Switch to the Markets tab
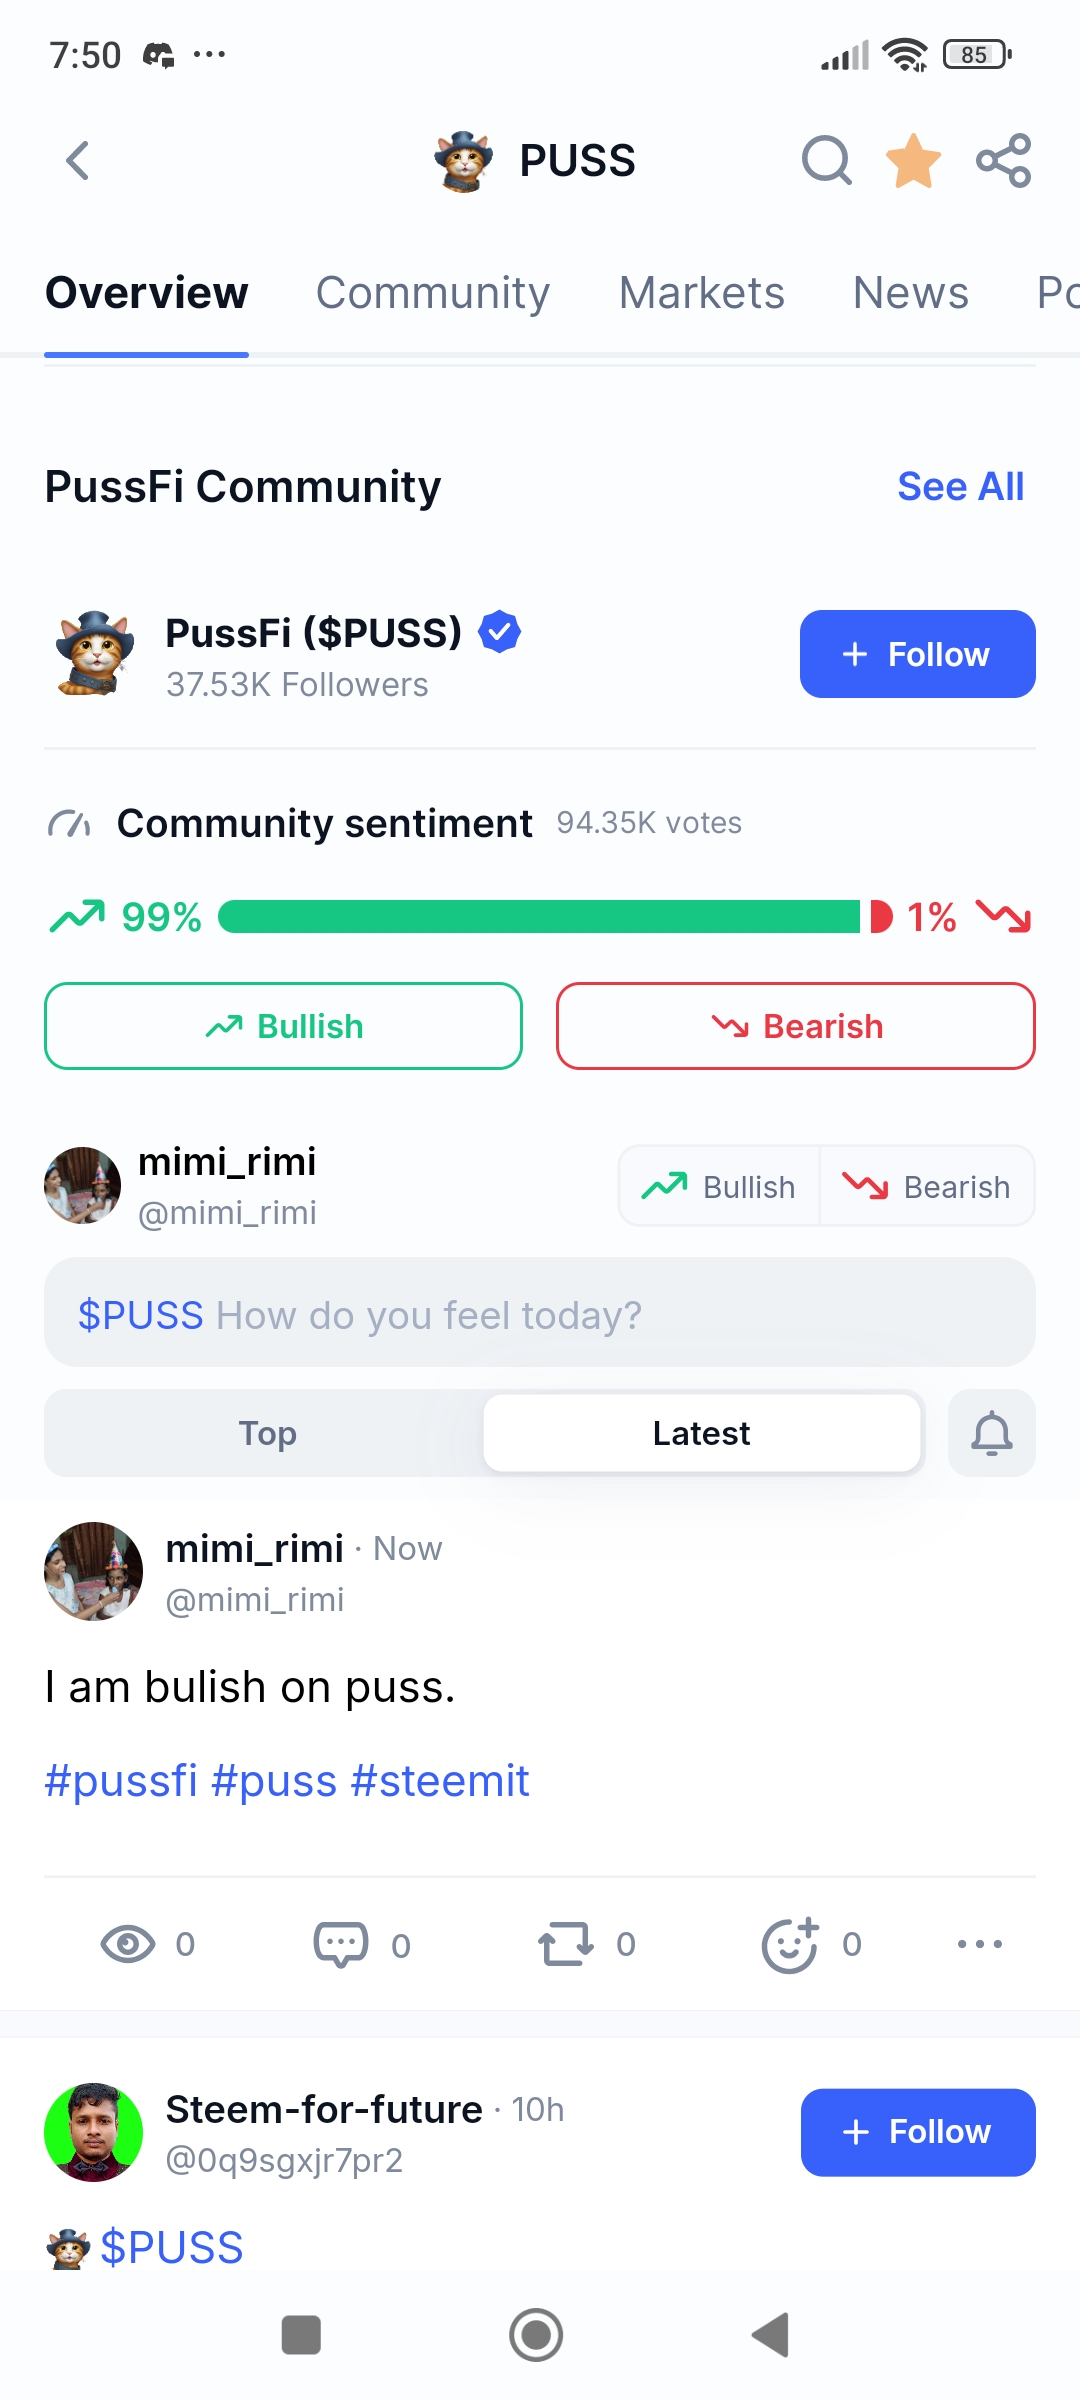This screenshot has height=2400, width=1080. [701, 293]
